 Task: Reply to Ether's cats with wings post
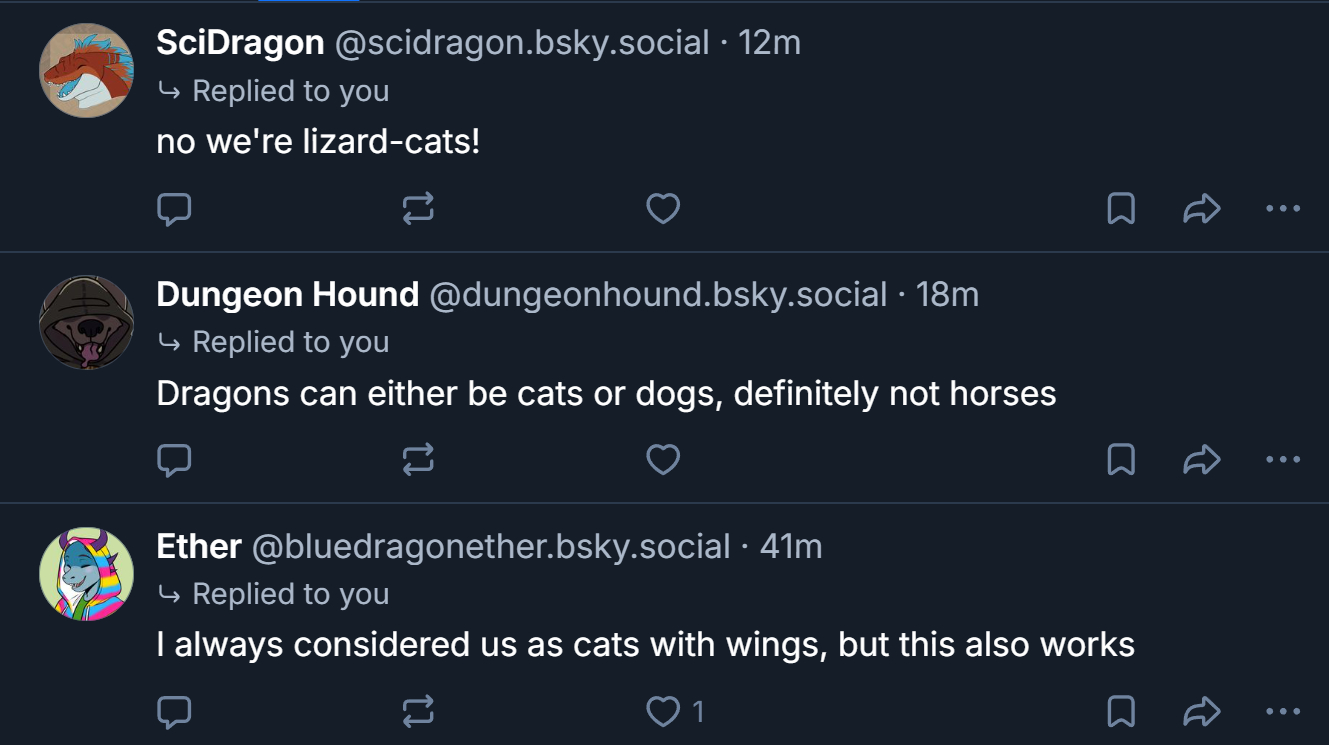click(x=175, y=711)
